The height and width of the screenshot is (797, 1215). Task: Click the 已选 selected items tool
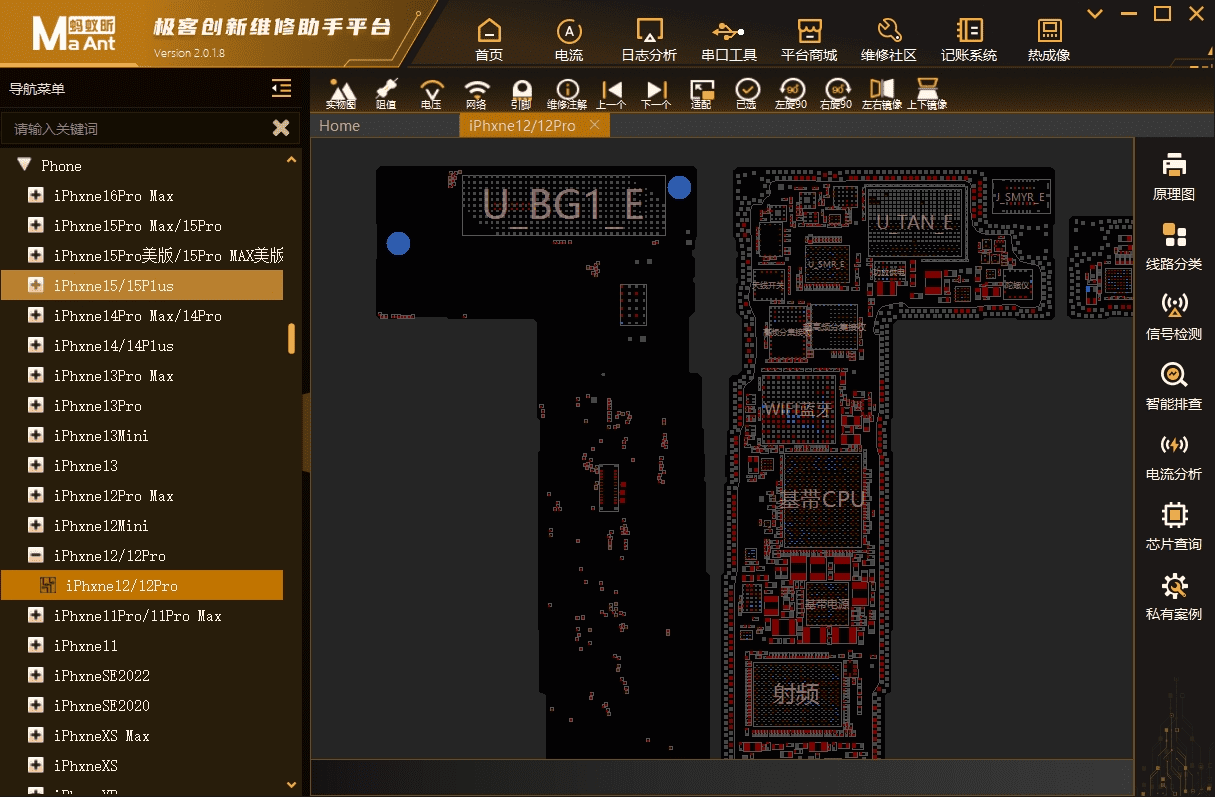coord(746,94)
